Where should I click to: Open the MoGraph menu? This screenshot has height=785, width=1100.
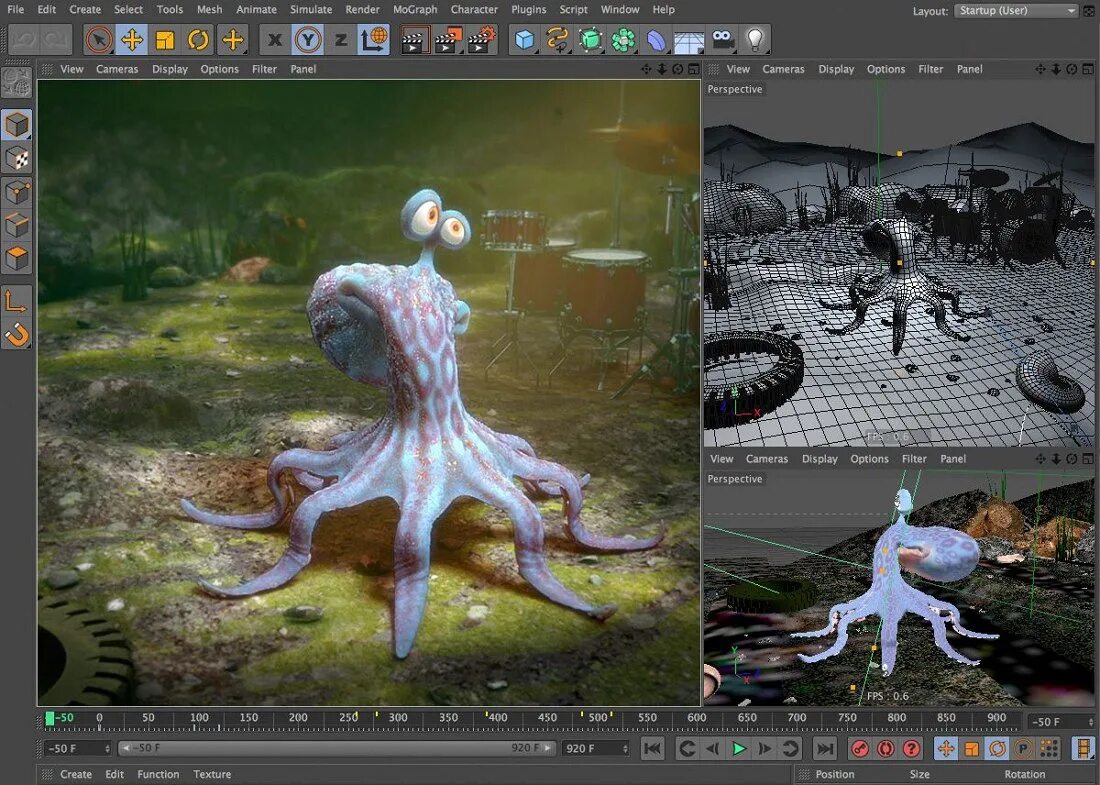pyautogui.click(x=415, y=9)
